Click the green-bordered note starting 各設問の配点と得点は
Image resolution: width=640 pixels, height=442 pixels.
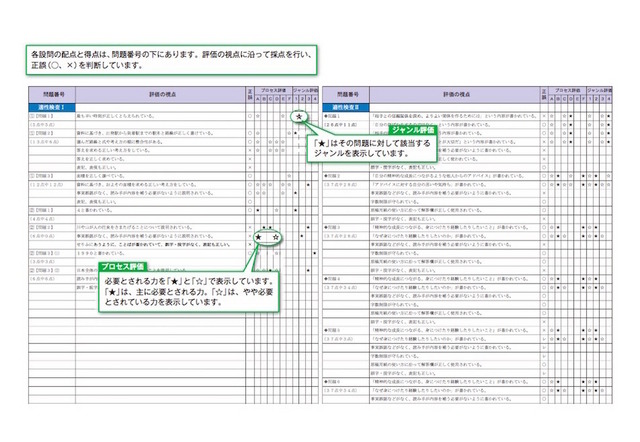(171, 60)
